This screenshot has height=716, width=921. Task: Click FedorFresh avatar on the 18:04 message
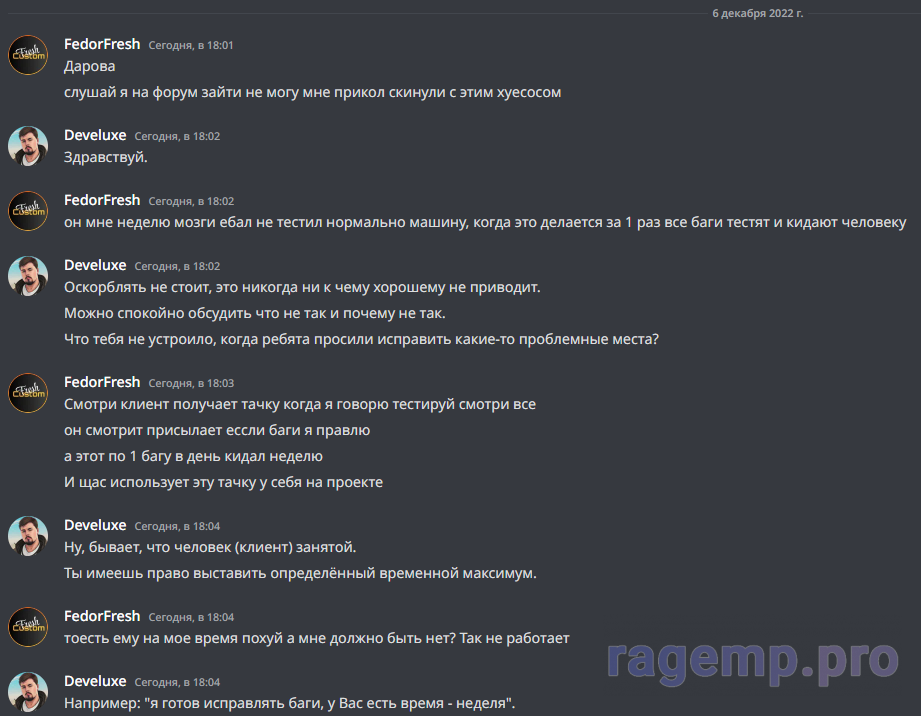28,627
